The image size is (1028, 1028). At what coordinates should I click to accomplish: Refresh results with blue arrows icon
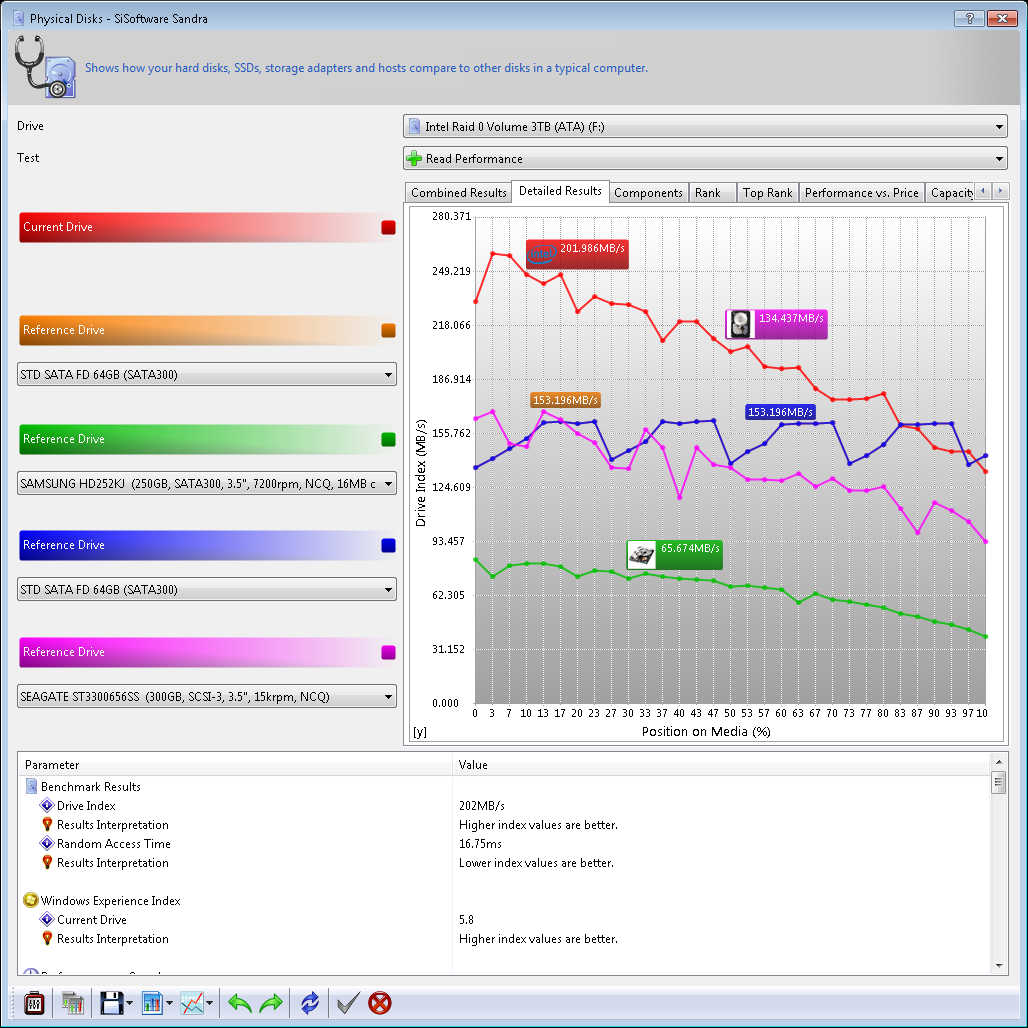click(309, 1003)
